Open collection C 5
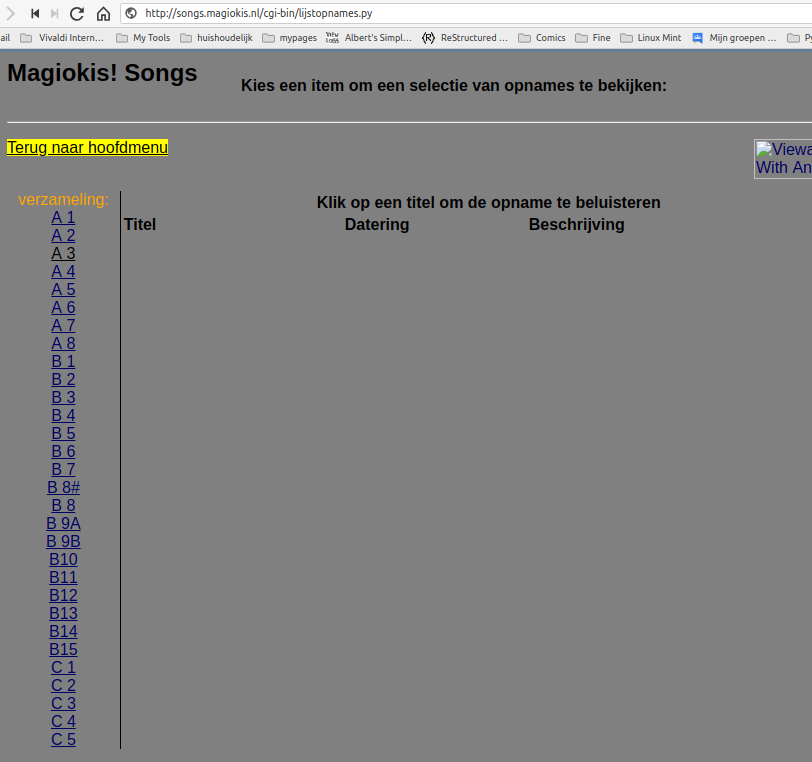The image size is (812, 762). click(63, 740)
